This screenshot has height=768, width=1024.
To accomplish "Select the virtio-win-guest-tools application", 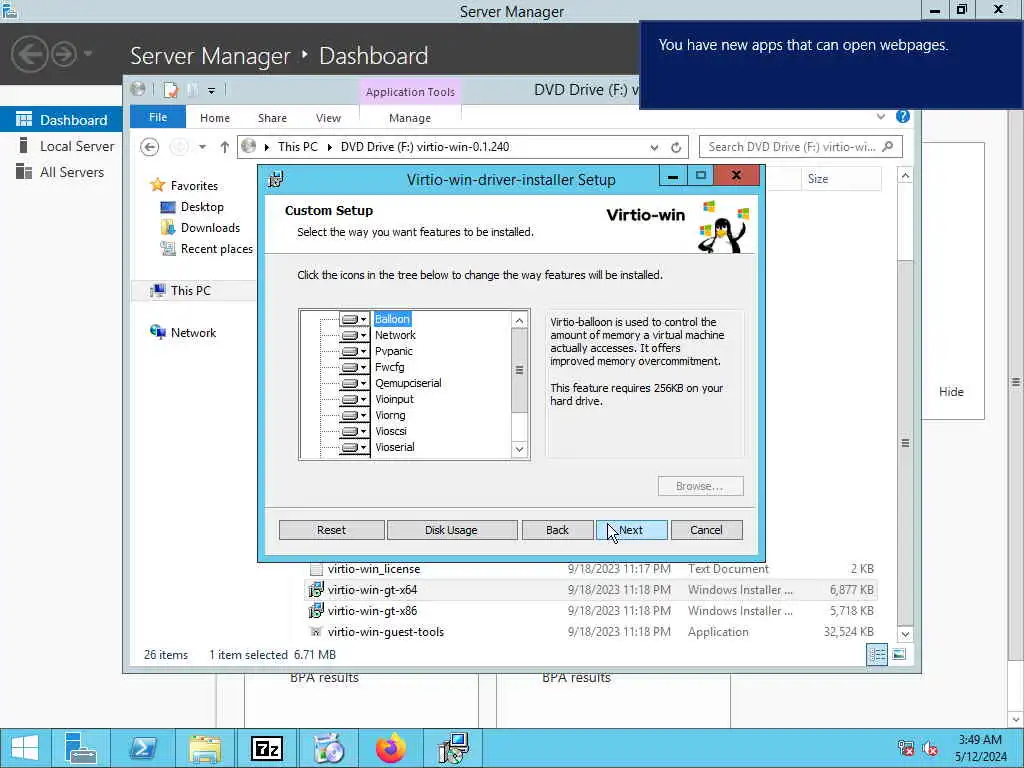I will (385, 632).
